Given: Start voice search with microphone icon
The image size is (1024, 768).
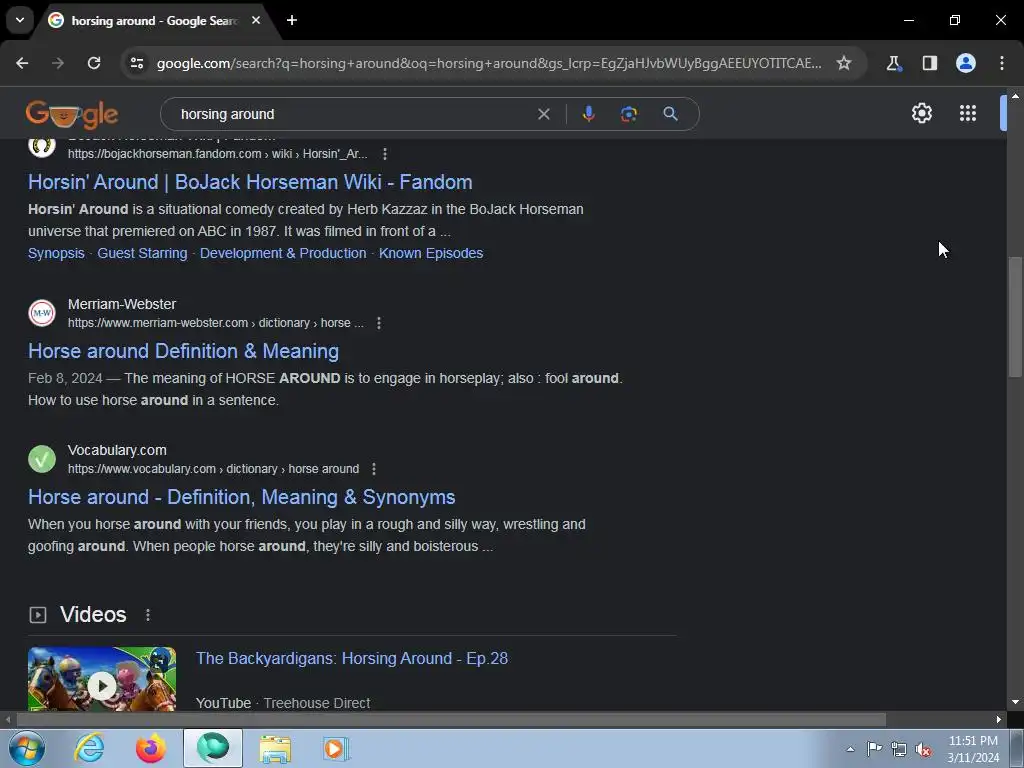Looking at the screenshot, I should [588, 114].
